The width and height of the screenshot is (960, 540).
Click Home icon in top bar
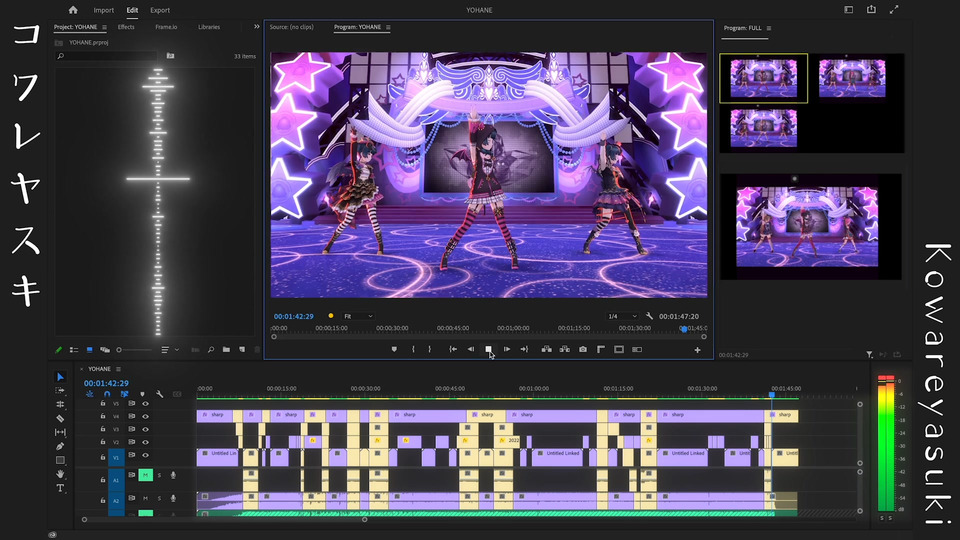click(x=73, y=10)
